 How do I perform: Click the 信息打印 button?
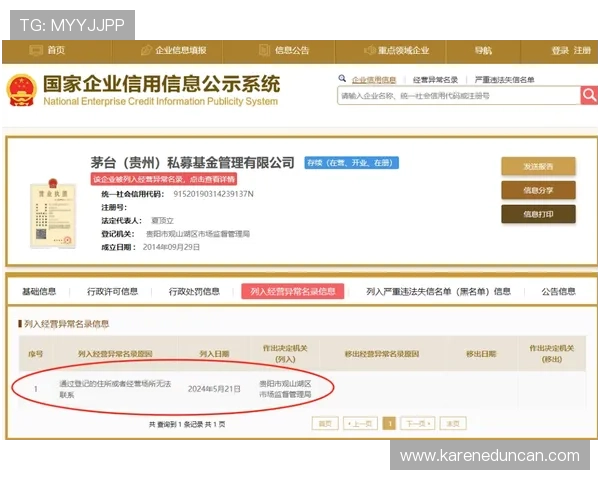click(538, 214)
